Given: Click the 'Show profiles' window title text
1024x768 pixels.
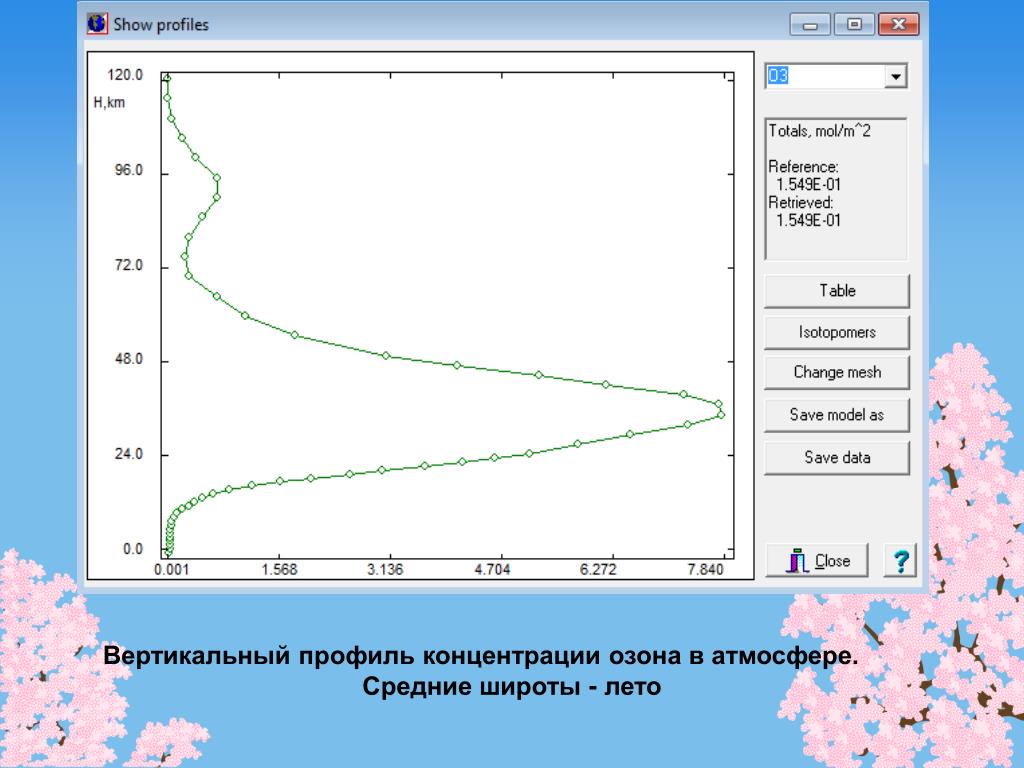Looking at the screenshot, I should click(x=161, y=25).
